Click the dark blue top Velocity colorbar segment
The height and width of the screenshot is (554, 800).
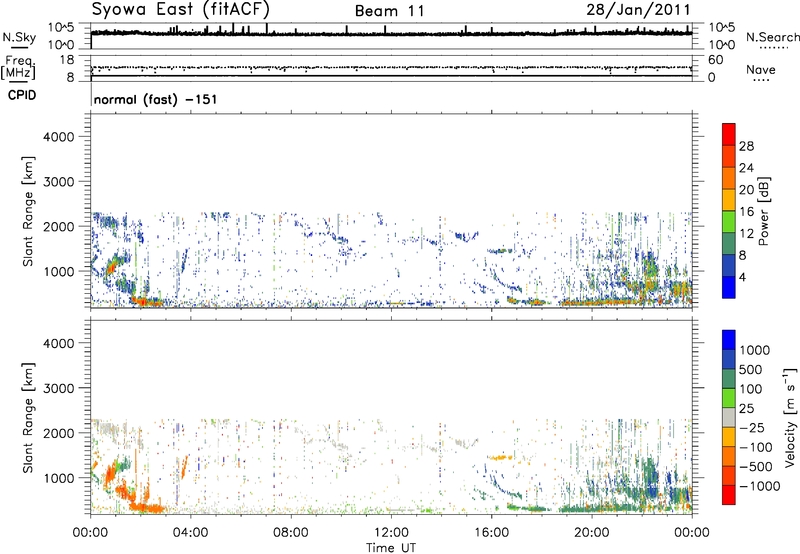pos(729,340)
